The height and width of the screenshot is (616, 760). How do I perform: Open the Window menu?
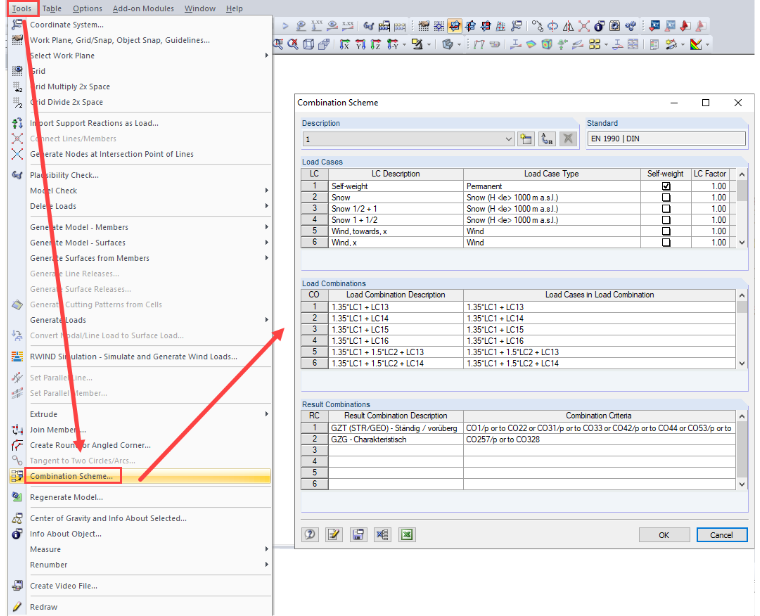tap(200, 8)
